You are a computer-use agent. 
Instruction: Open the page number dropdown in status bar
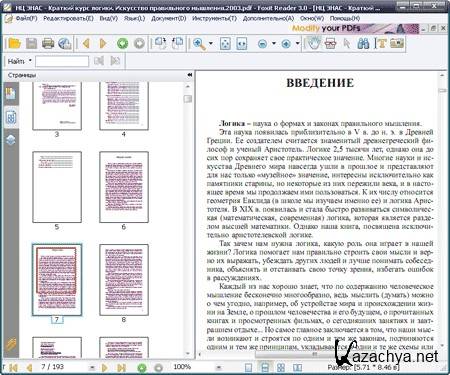(x=92, y=367)
